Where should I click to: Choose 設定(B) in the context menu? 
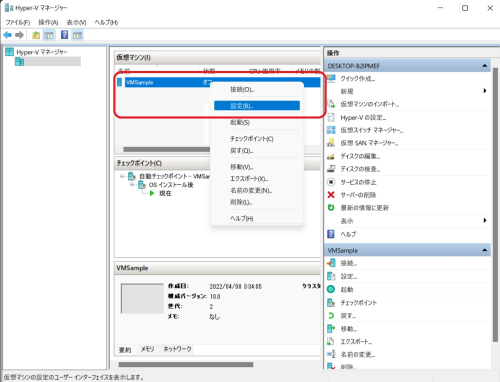[257, 106]
